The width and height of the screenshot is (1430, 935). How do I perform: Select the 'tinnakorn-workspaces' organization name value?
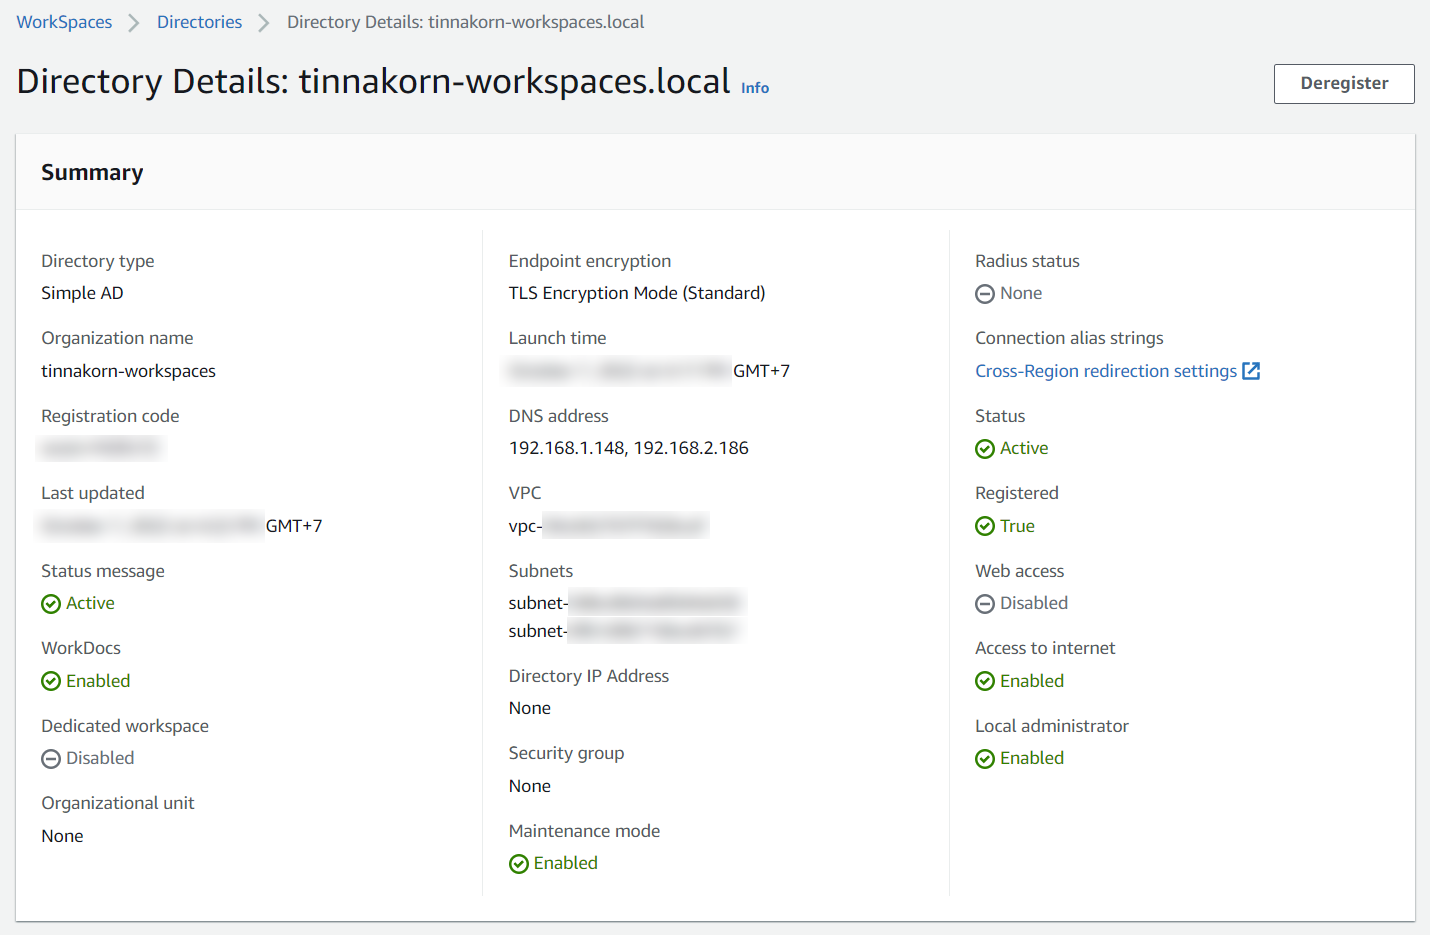pos(128,371)
